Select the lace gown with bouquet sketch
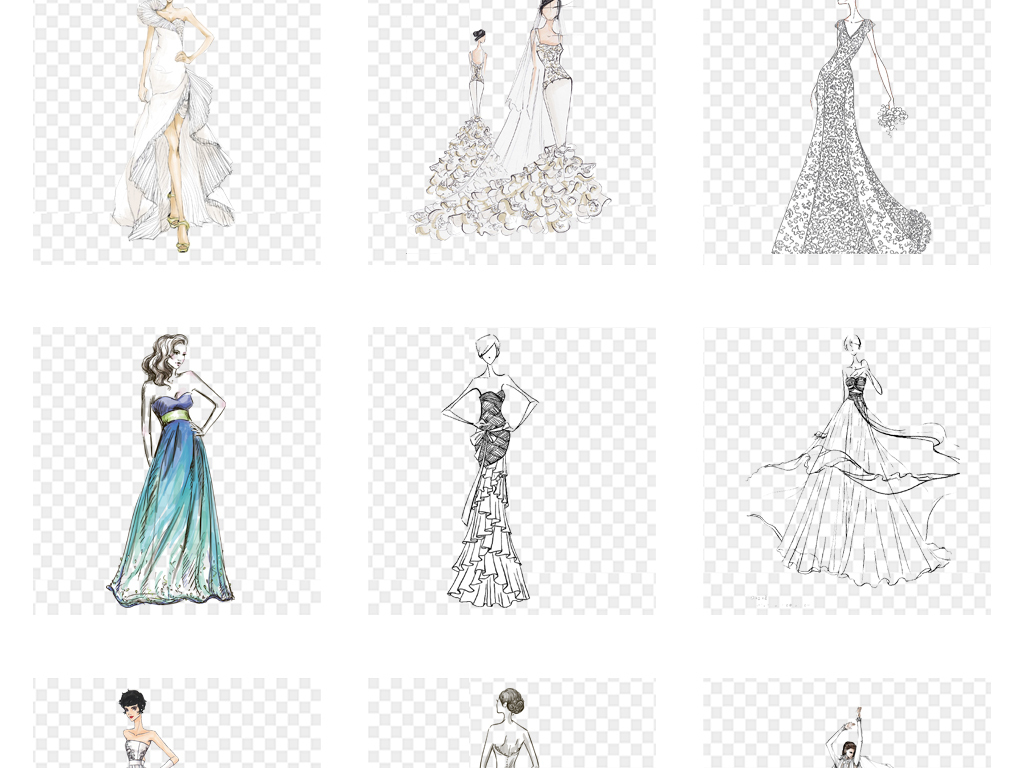The image size is (1024, 768). 847,132
